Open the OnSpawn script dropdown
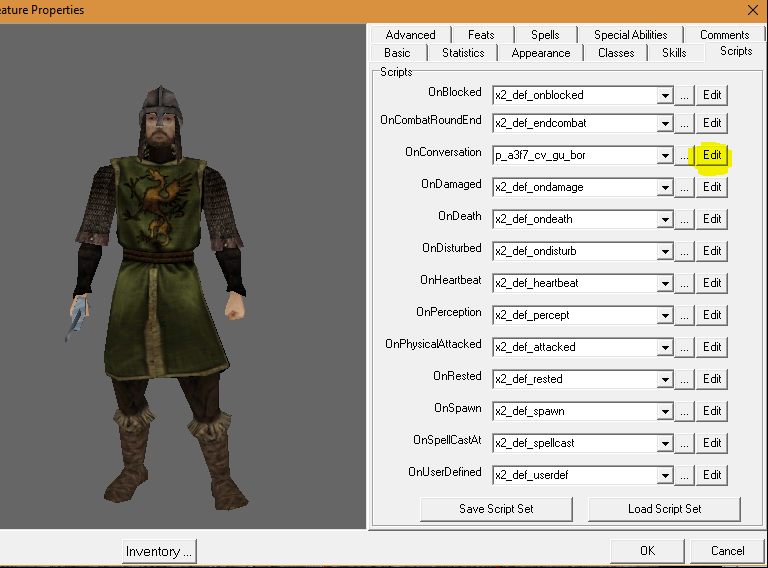This screenshot has width=768, height=568. (665, 411)
